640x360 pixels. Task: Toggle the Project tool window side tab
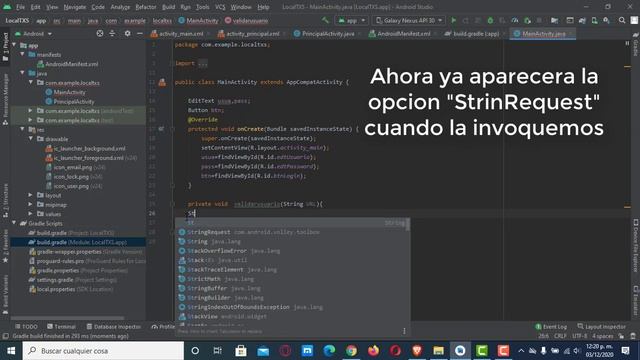click(x=5, y=47)
